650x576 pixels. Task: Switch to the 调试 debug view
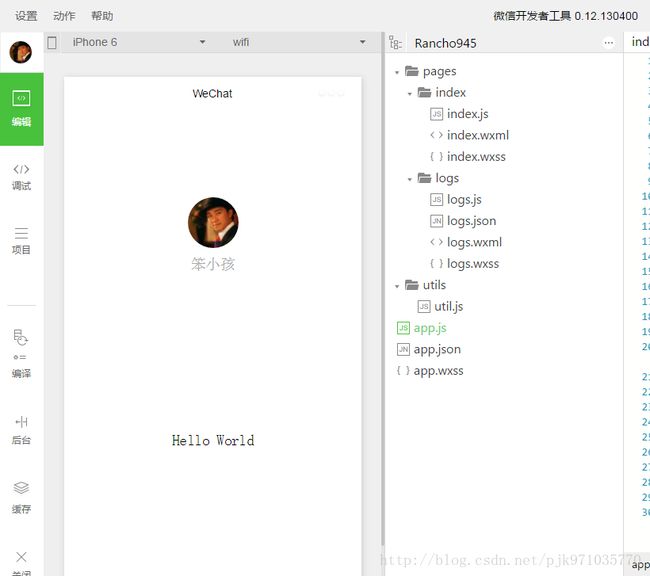click(21, 177)
